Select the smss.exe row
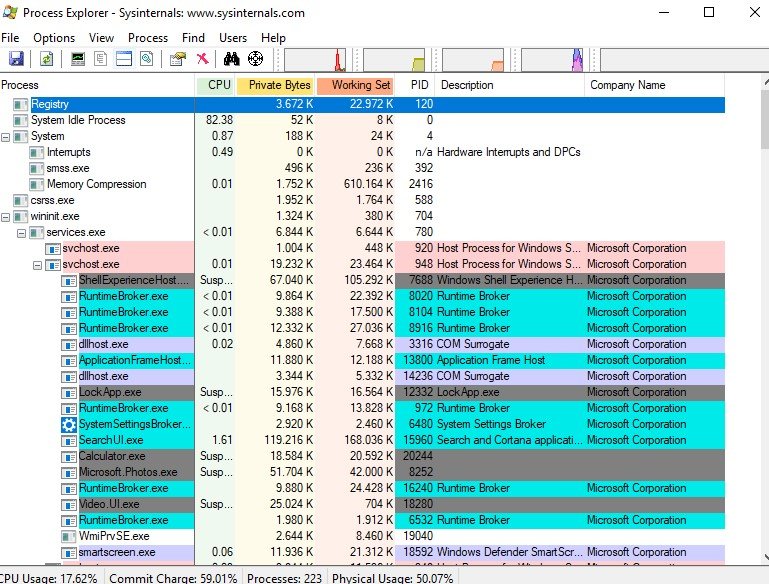Screen dimensions: 769x584 pyautogui.click(x=362, y=168)
